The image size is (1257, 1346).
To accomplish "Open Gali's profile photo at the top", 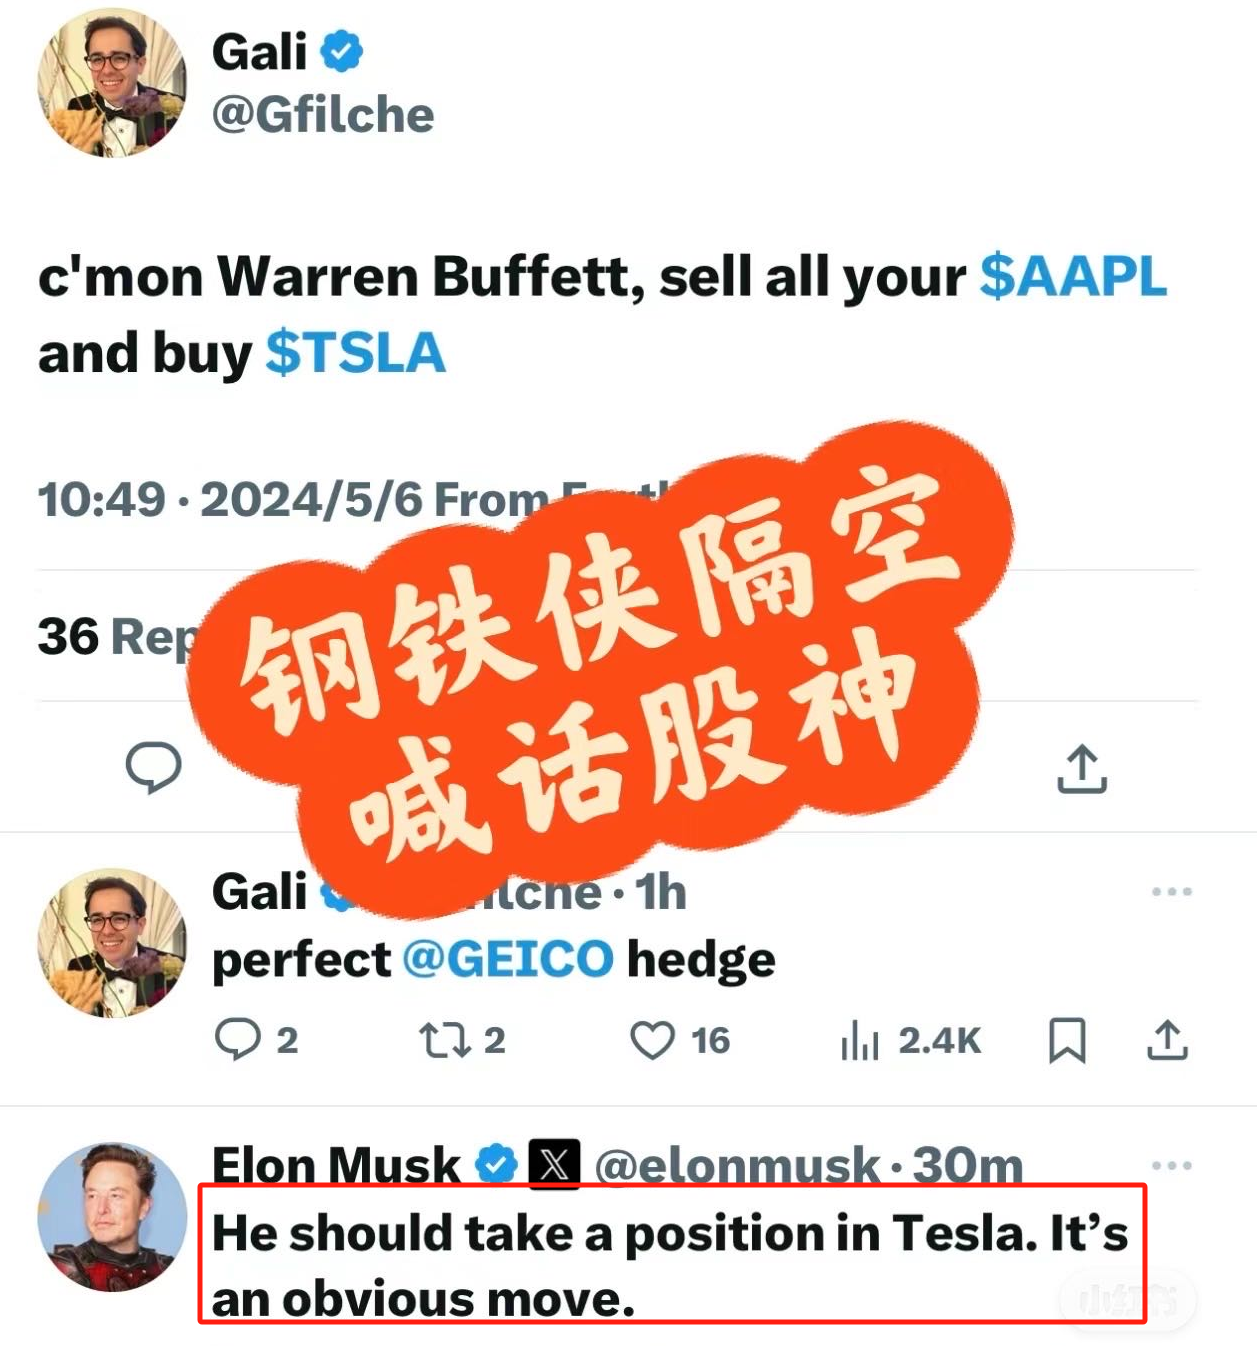I will click(112, 83).
